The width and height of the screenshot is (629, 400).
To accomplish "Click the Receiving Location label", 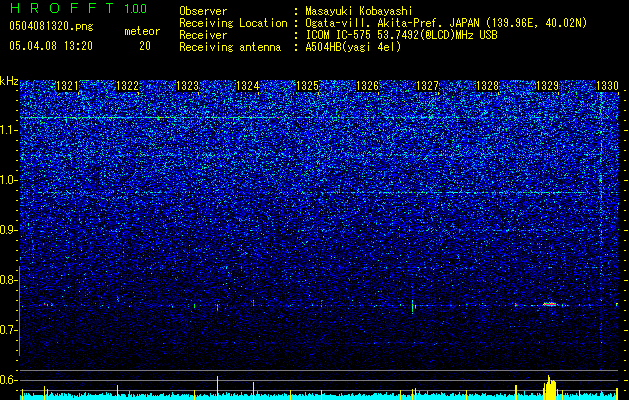I will point(233,23).
